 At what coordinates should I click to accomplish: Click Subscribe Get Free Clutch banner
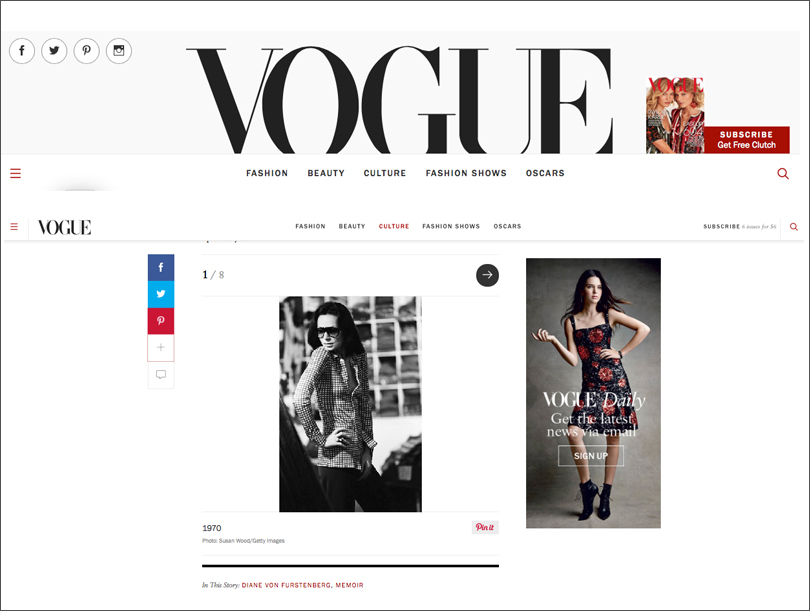click(746, 140)
